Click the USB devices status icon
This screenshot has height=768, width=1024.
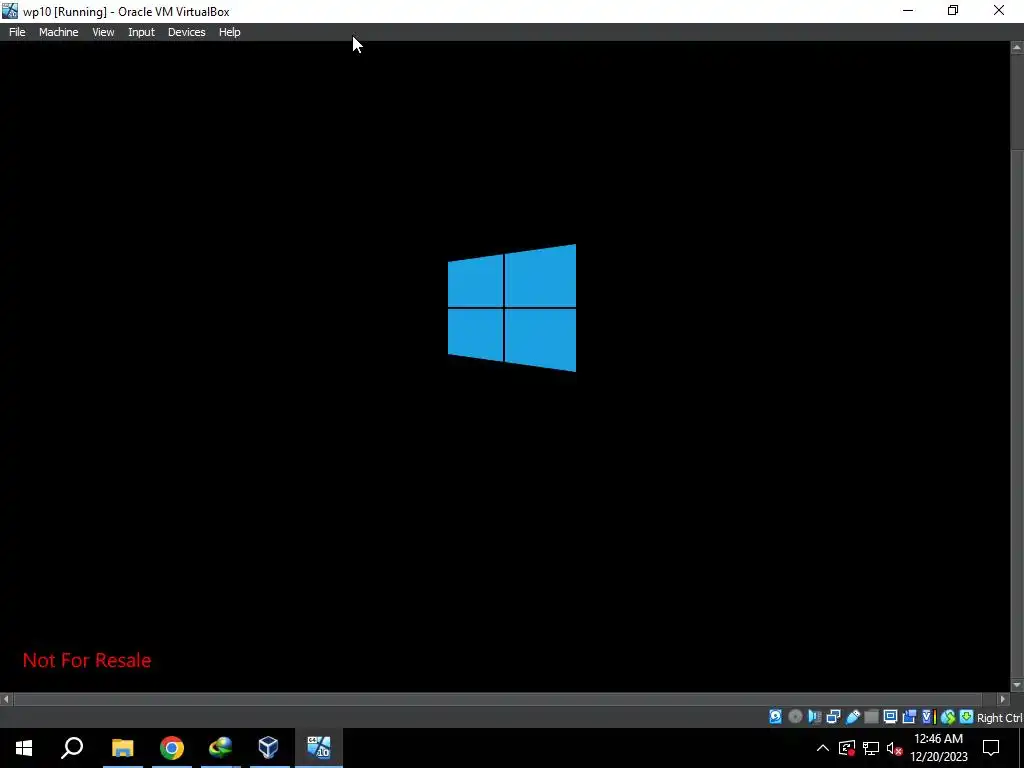tap(852, 717)
